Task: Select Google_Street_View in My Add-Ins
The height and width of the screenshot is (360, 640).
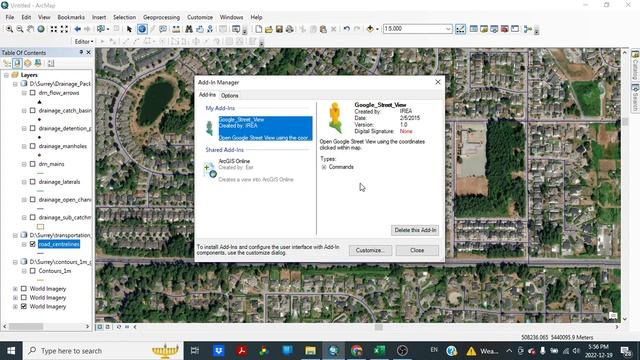Action: pos(258,129)
